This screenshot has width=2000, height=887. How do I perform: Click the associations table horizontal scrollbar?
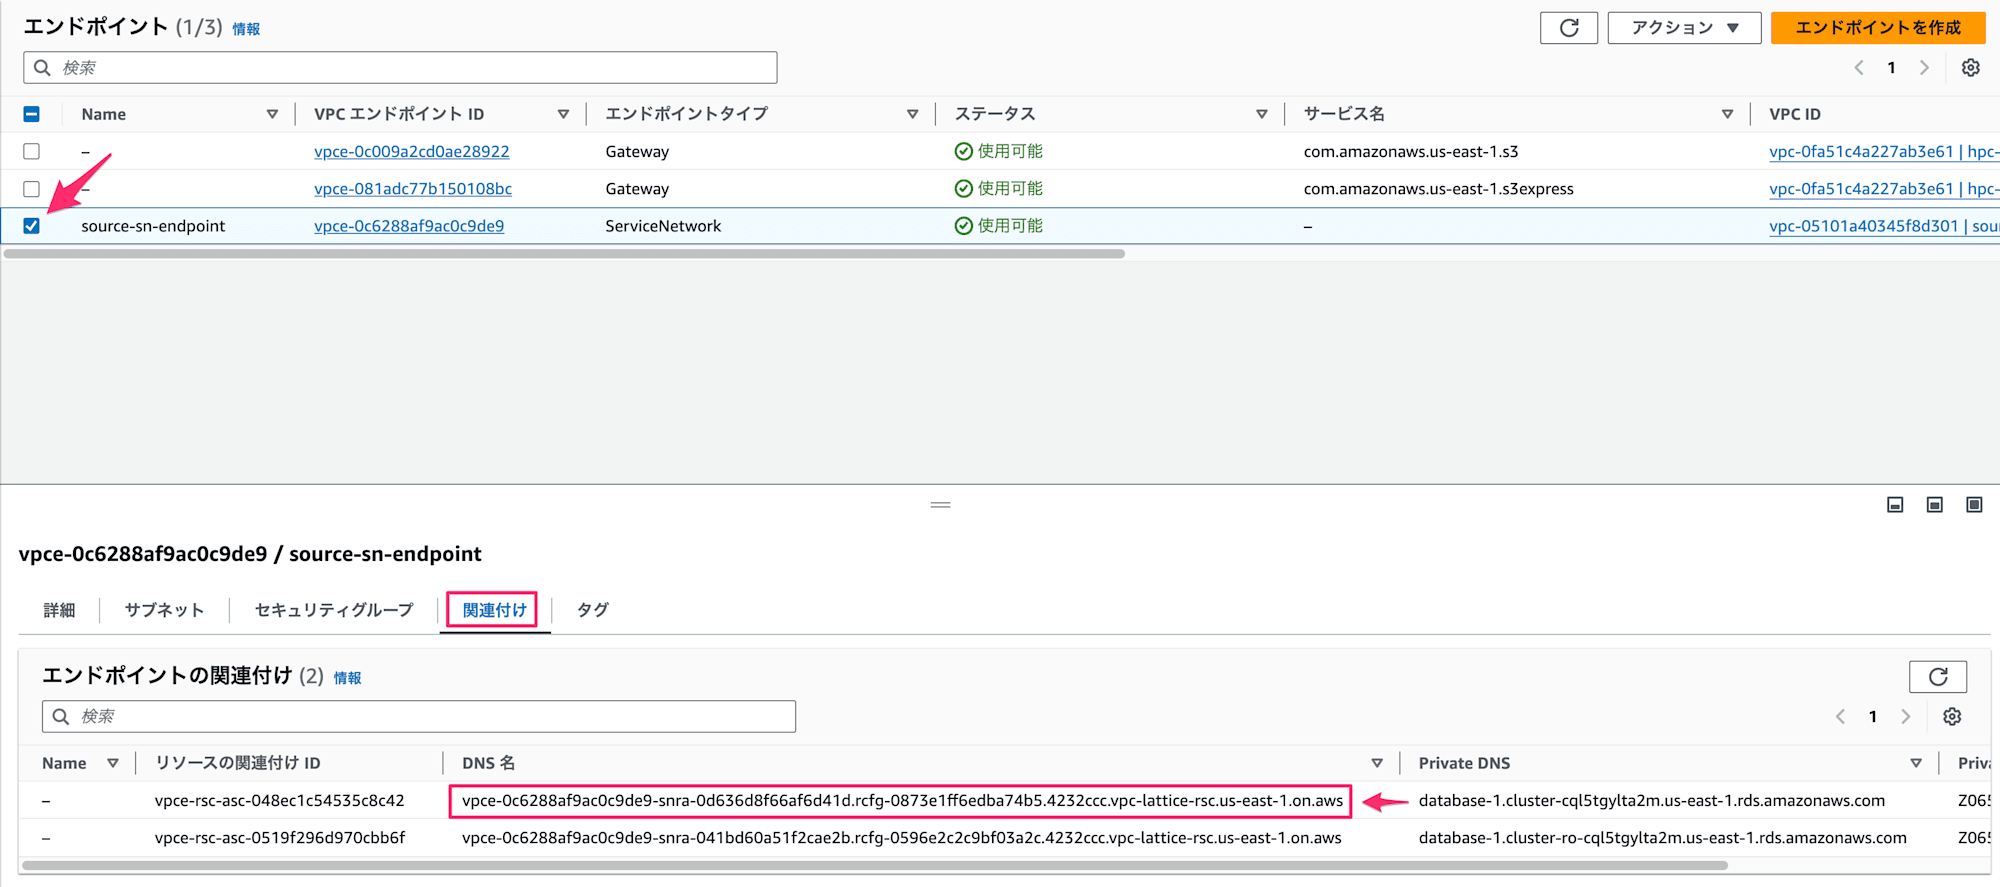click(875, 865)
